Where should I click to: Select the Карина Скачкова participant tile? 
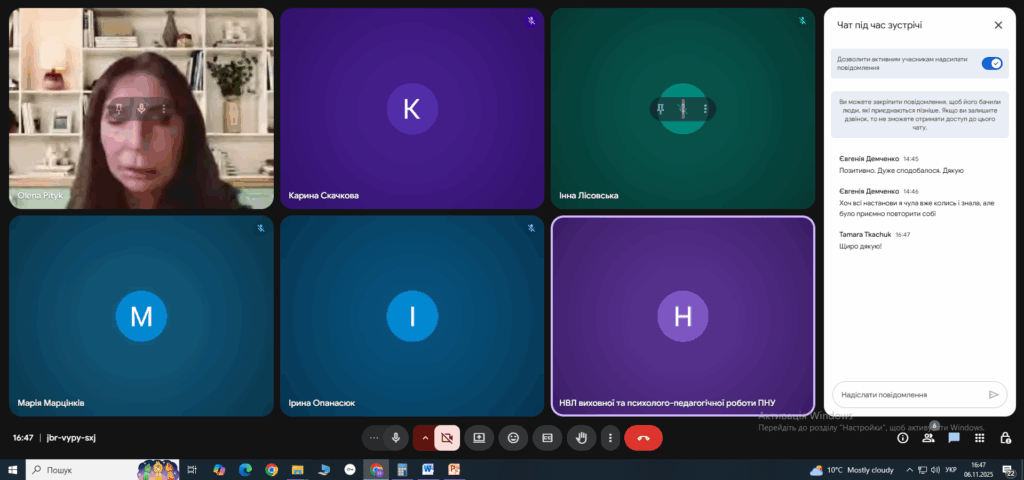[412, 108]
